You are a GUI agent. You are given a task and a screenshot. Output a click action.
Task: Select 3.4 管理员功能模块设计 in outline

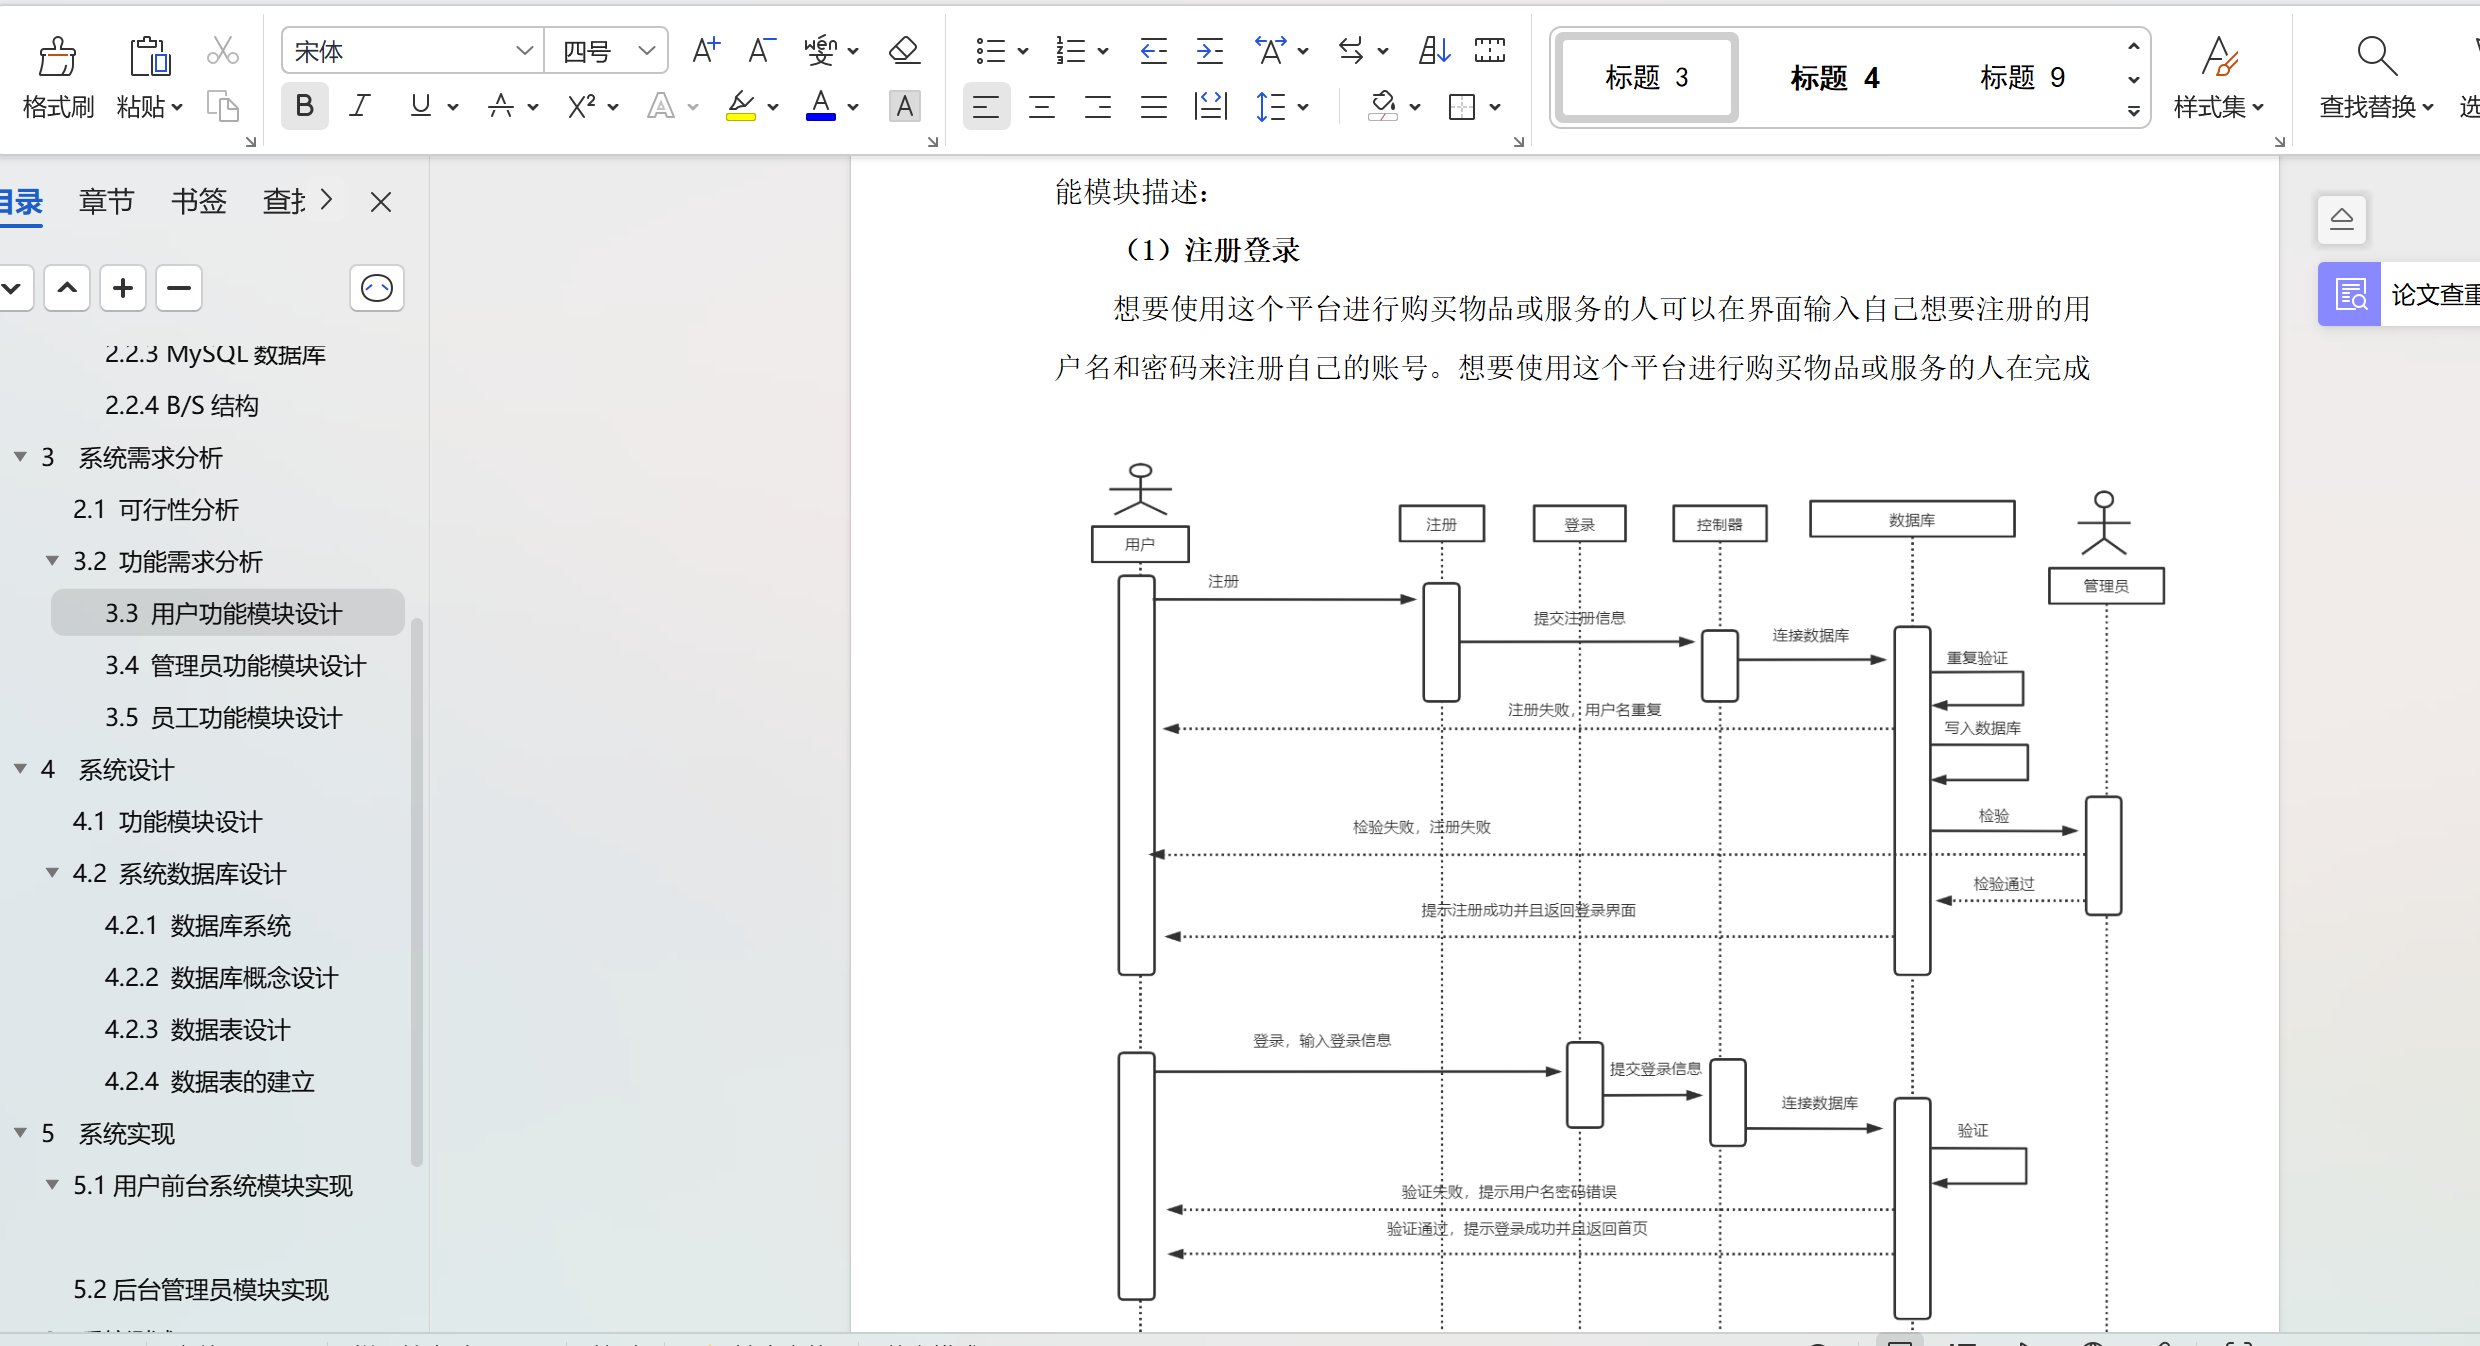[235, 665]
